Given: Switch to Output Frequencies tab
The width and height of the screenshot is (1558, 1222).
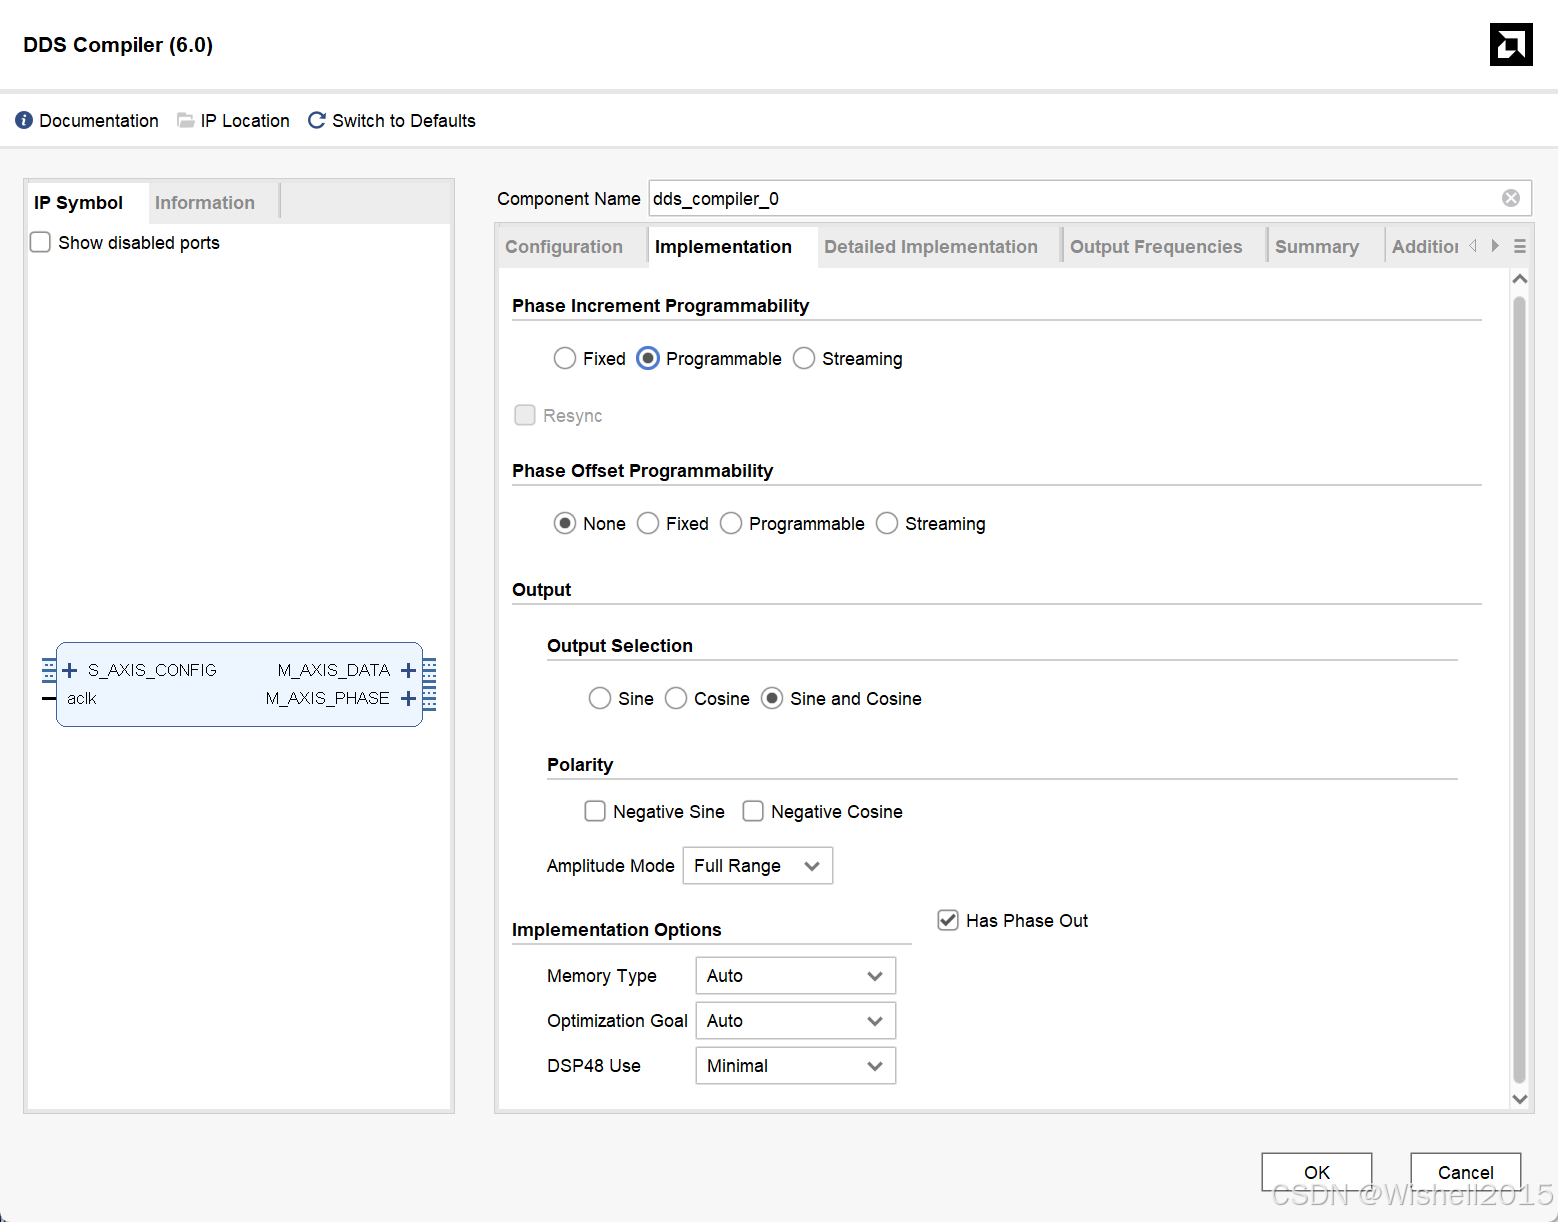Looking at the screenshot, I should click(x=1156, y=247).
